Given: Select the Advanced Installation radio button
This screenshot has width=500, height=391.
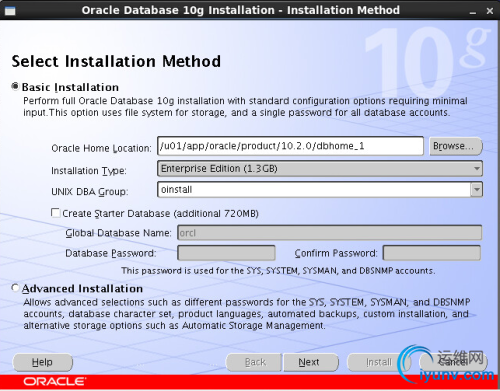Looking at the screenshot, I should click(x=15, y=288).
